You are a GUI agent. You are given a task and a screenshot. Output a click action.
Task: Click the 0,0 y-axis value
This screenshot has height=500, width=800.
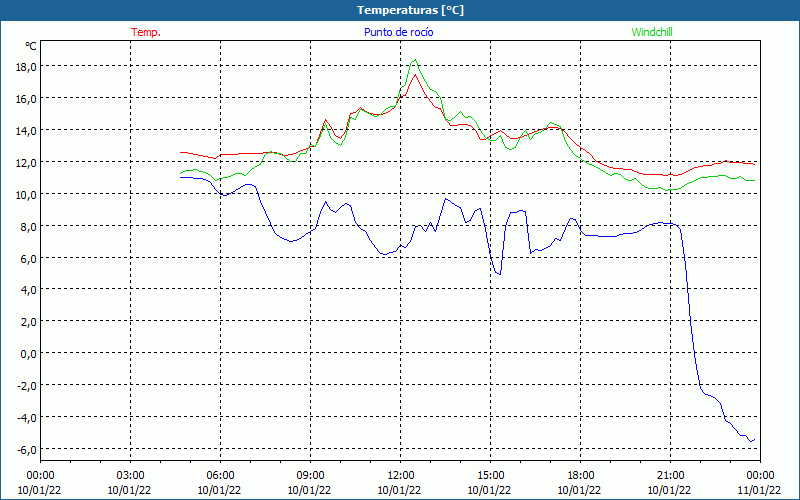(28, 354)
